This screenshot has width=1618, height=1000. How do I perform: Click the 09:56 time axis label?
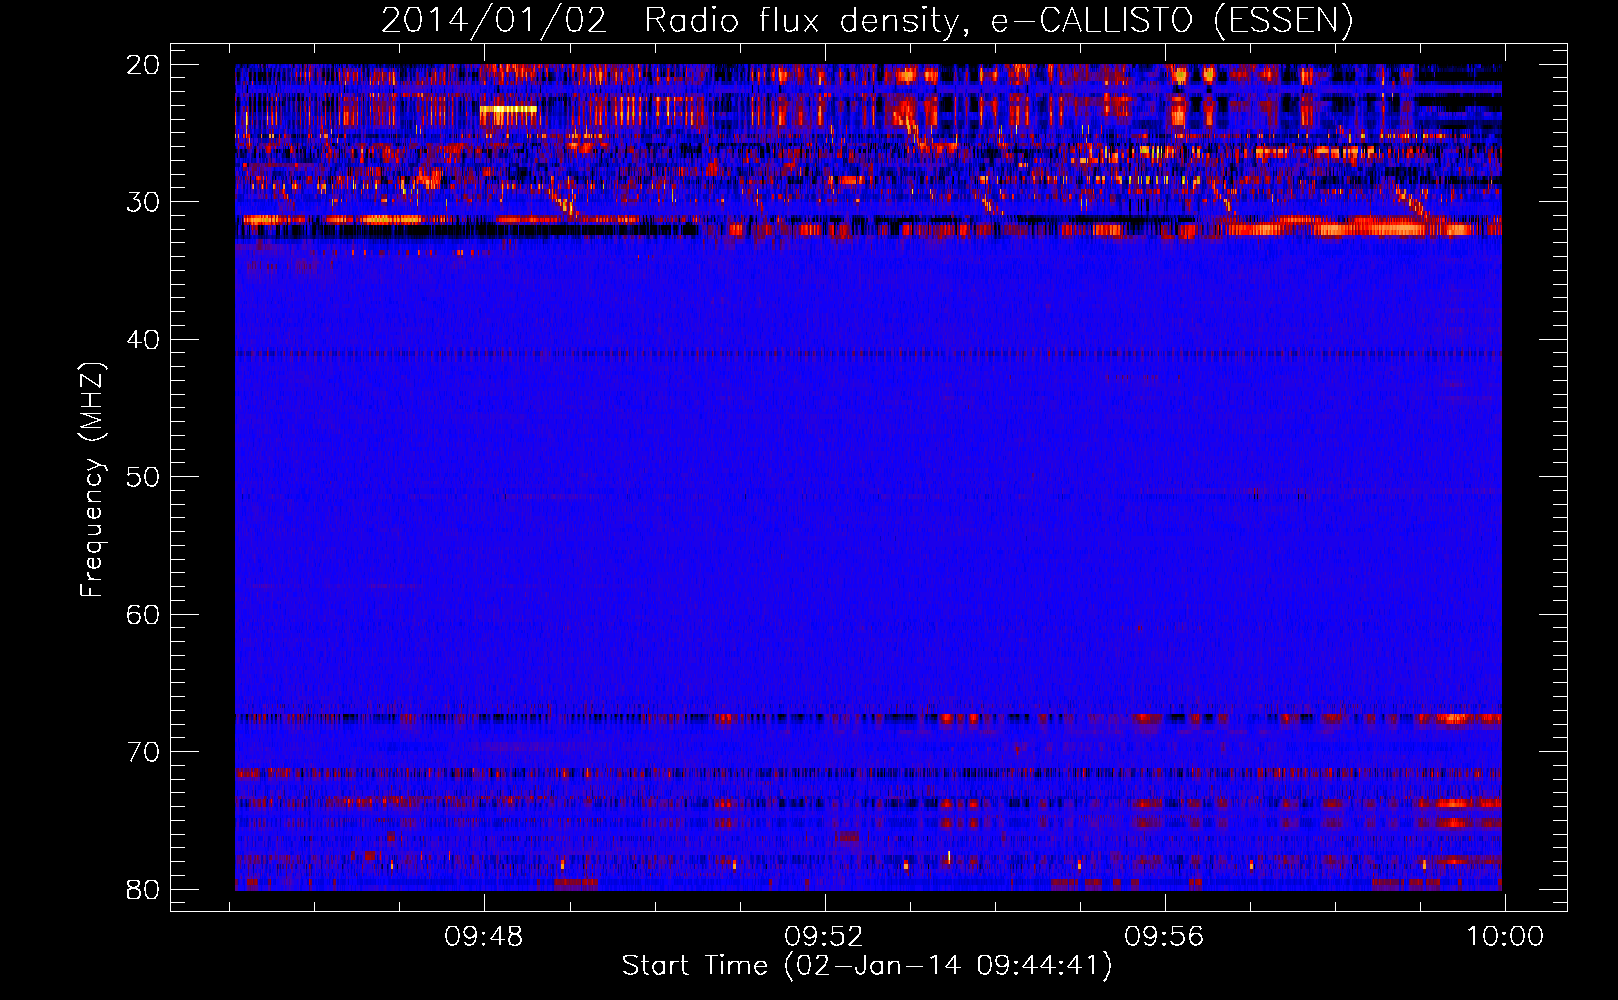coord(1164,937)
